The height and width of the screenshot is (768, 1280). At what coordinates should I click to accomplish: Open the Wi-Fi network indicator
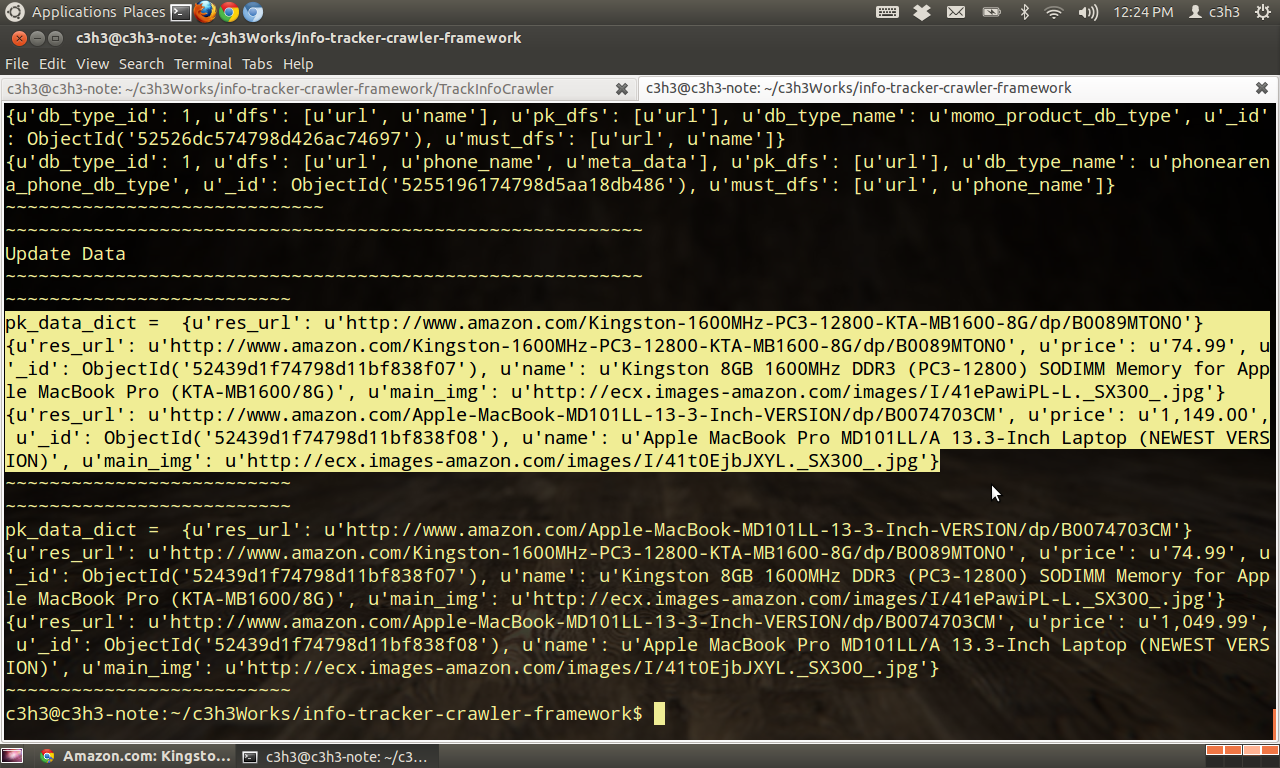coord(1054,12)
